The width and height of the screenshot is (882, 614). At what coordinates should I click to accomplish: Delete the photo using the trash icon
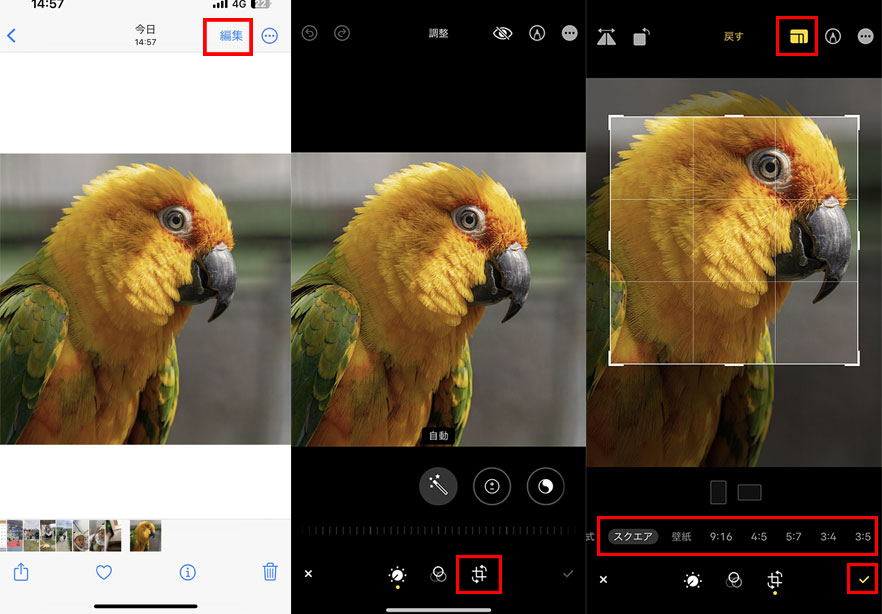(x=269, y=572)
